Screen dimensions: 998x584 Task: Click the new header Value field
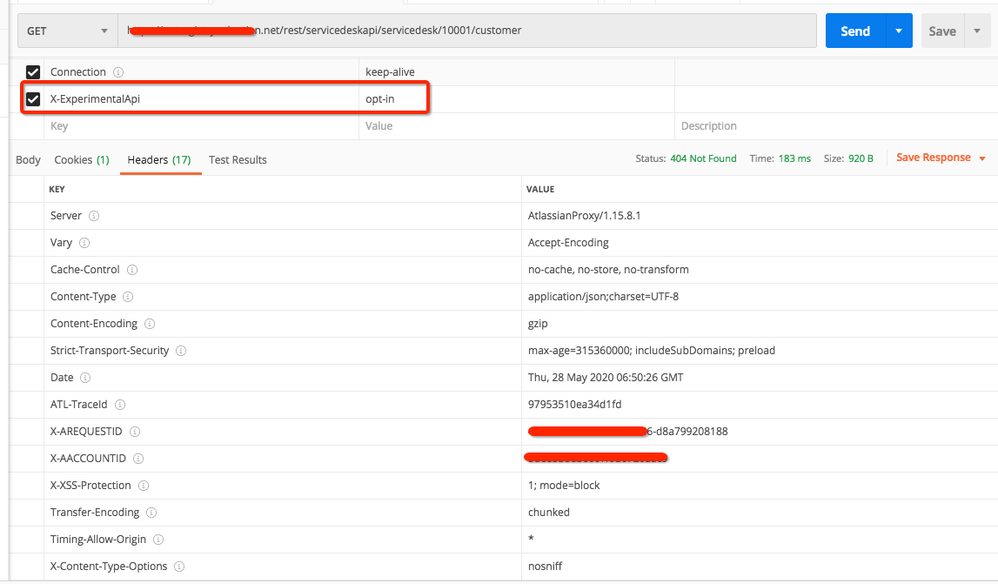516,126
